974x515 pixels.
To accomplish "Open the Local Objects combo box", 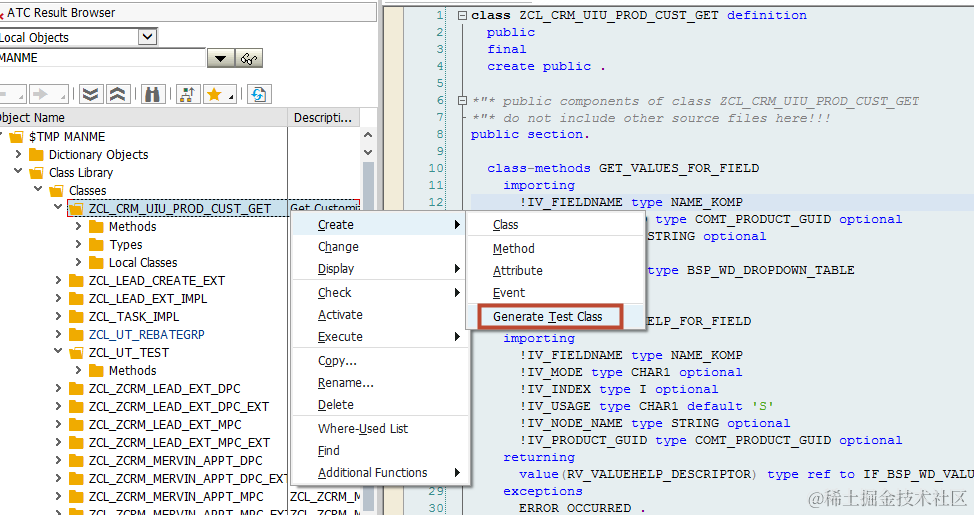I will tap(78, 37).
